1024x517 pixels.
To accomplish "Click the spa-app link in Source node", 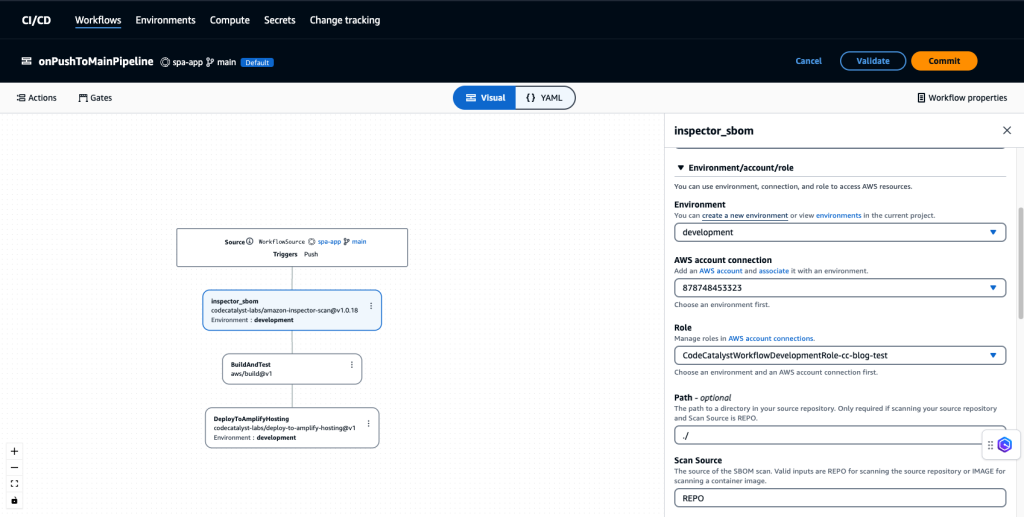I will 329,242.
